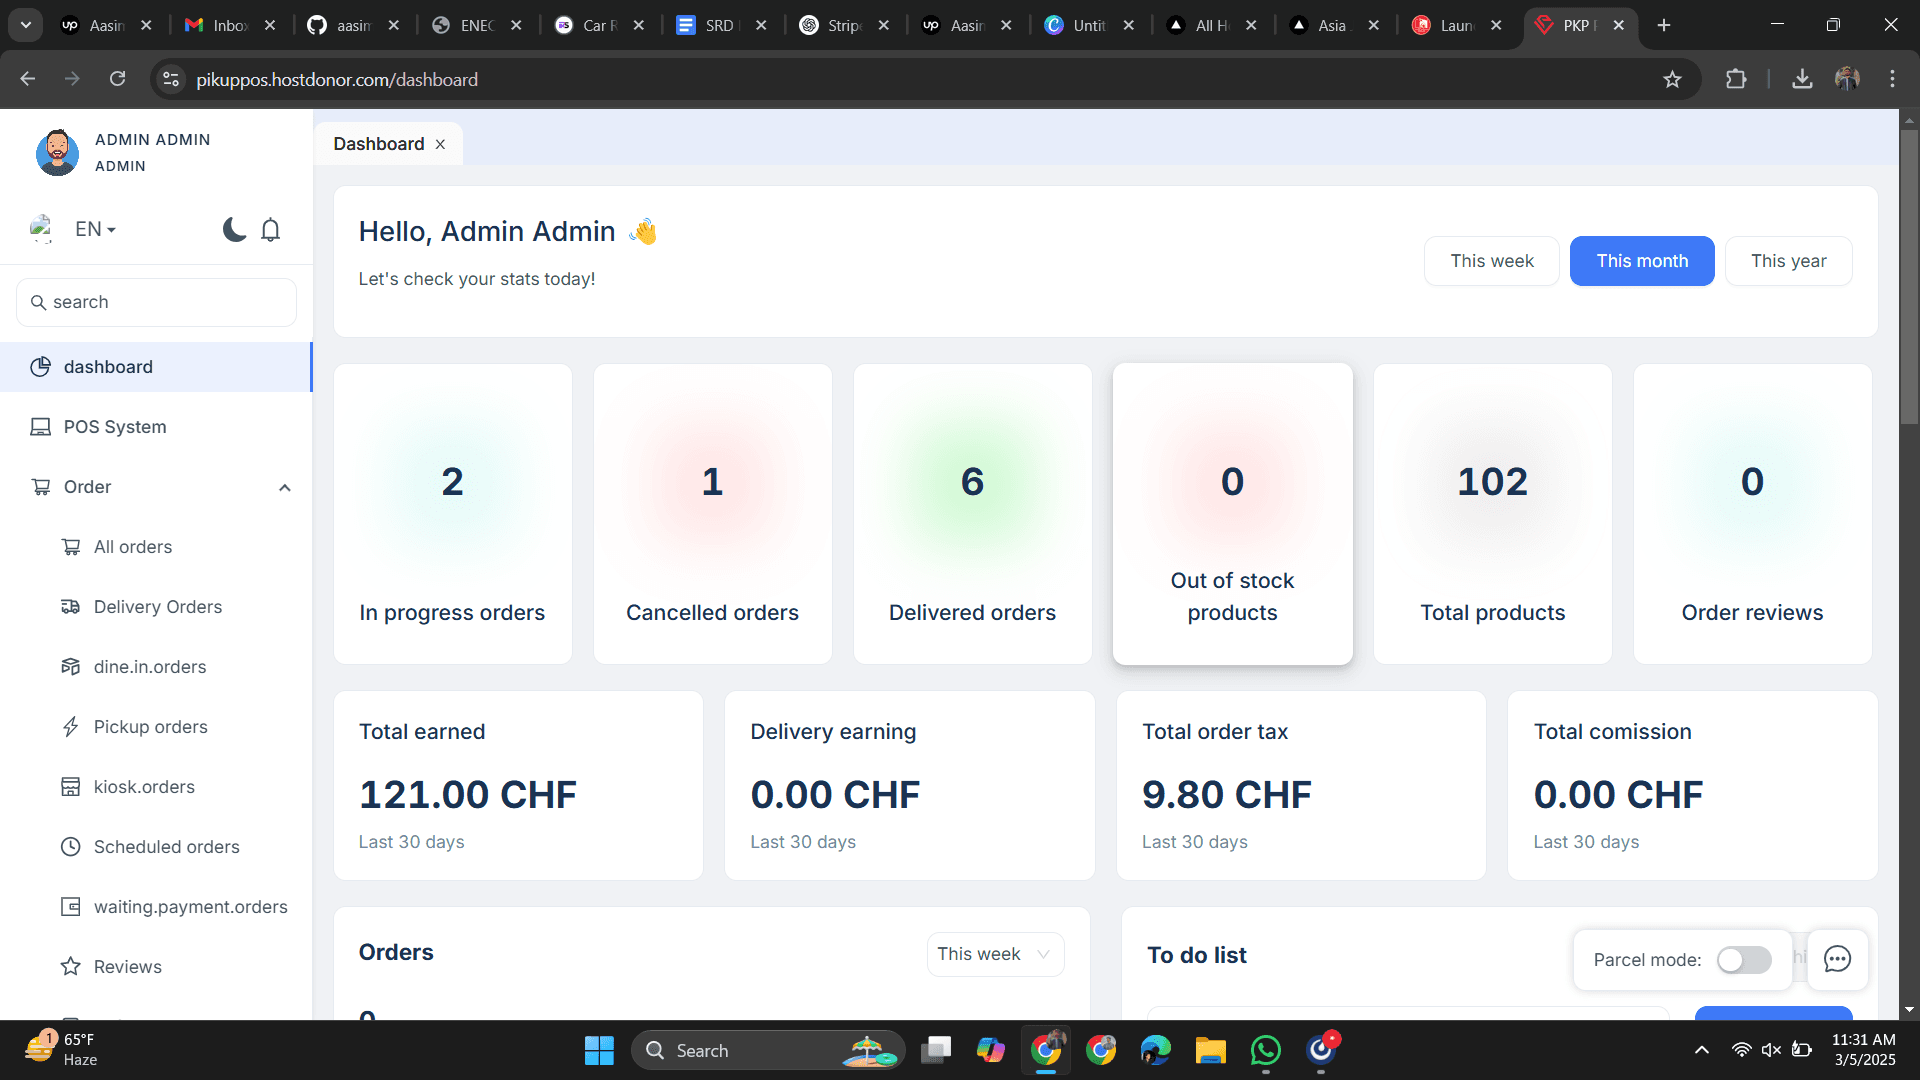This screenshot has height=1080, width=1920.
Task: Open the Out of stock products card
Action: (1233, 514)
